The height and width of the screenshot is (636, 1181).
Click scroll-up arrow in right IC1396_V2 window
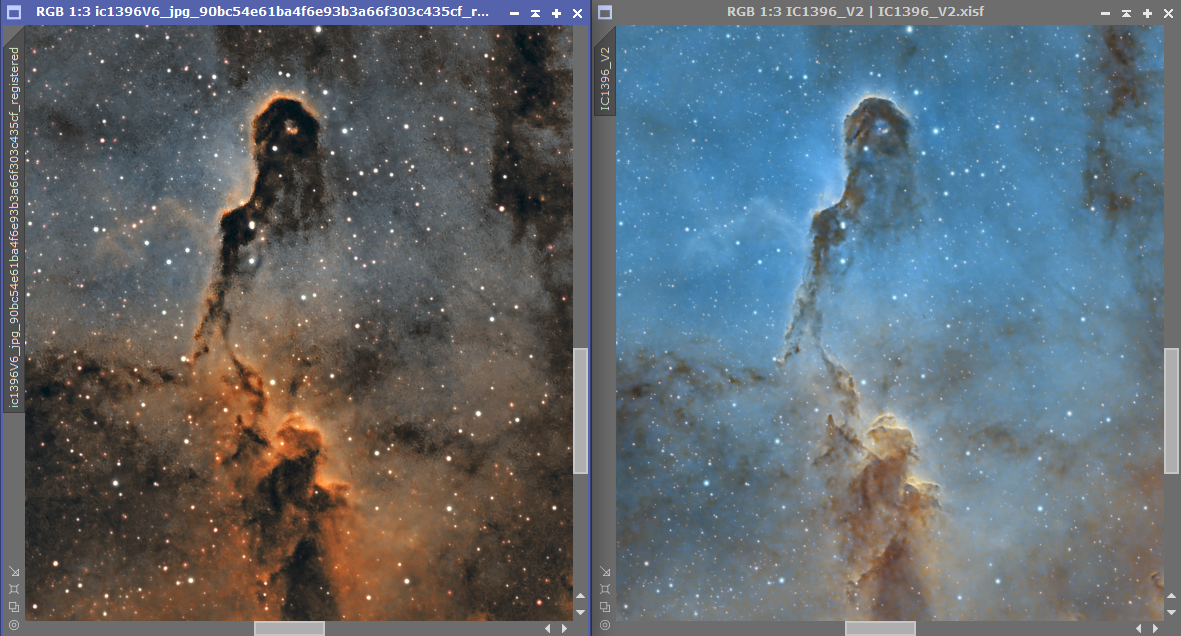[x=1171, y=596]
